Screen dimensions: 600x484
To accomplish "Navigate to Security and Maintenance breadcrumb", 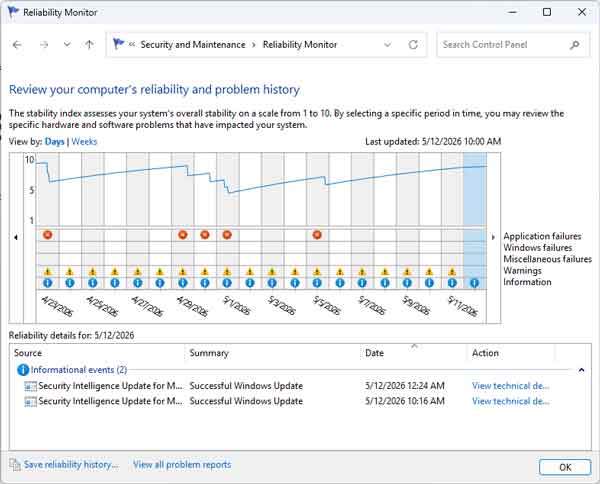I will (193, 45).
